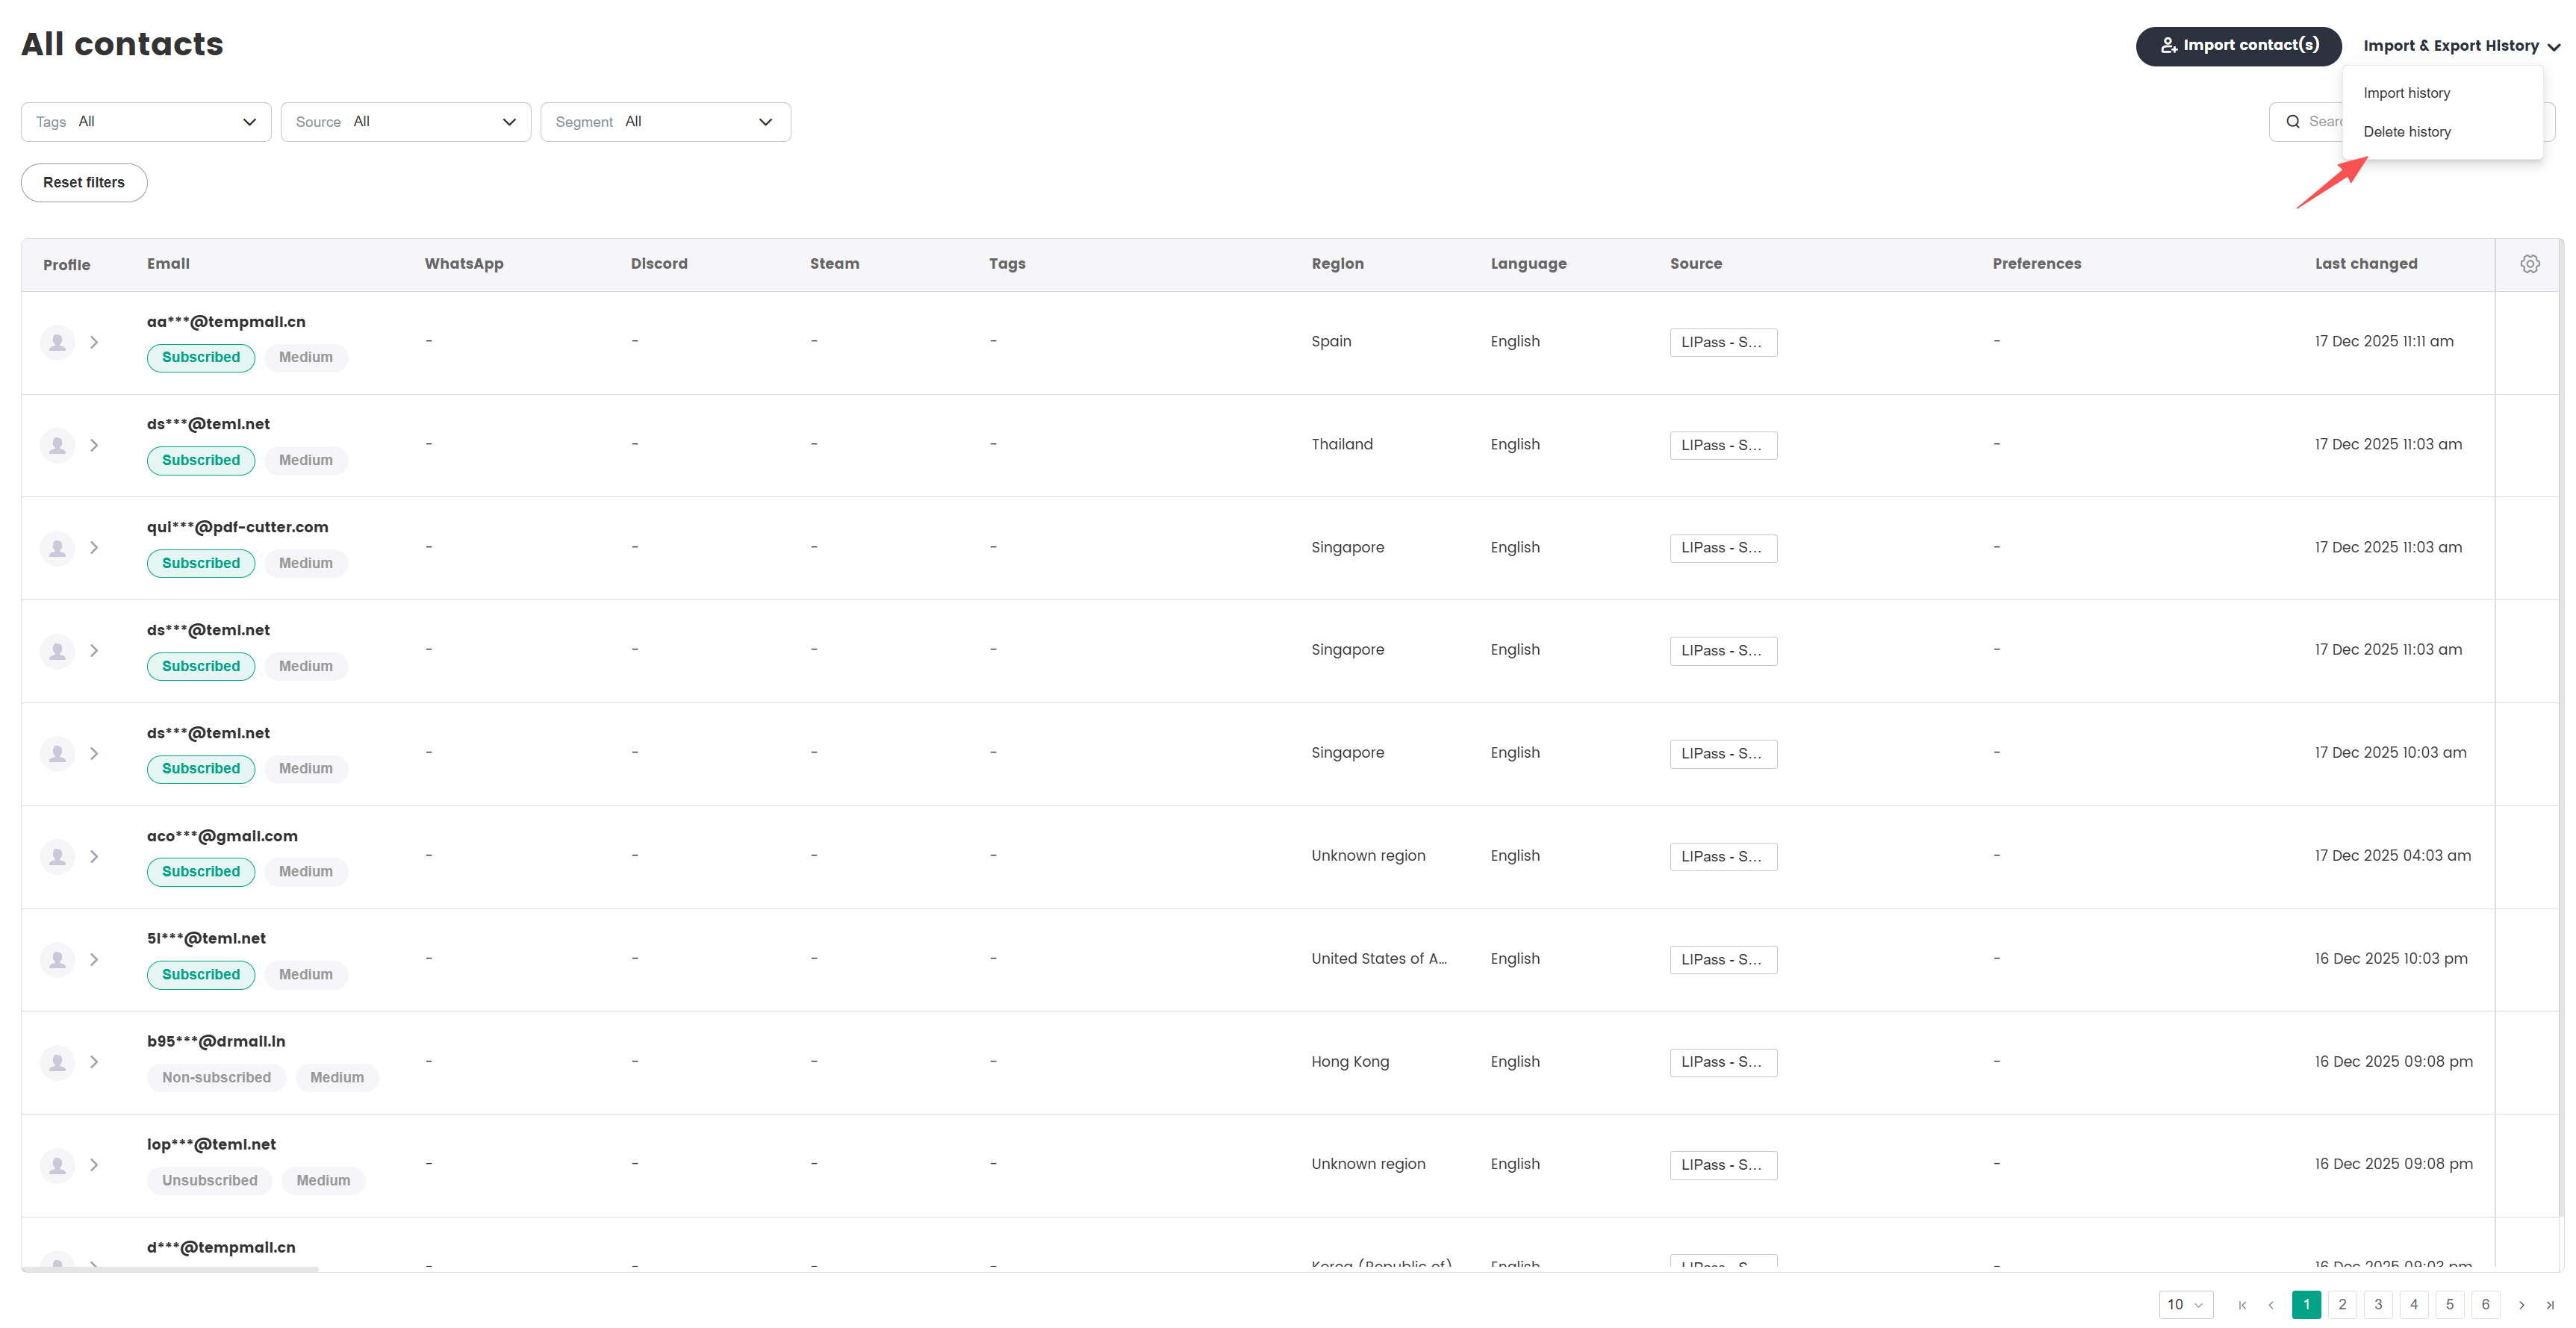This screenshot has width=2576, height=1328.
Task: Click the previous page arrow icon
Action: pyautogui.click(x=2270, y=1304)
